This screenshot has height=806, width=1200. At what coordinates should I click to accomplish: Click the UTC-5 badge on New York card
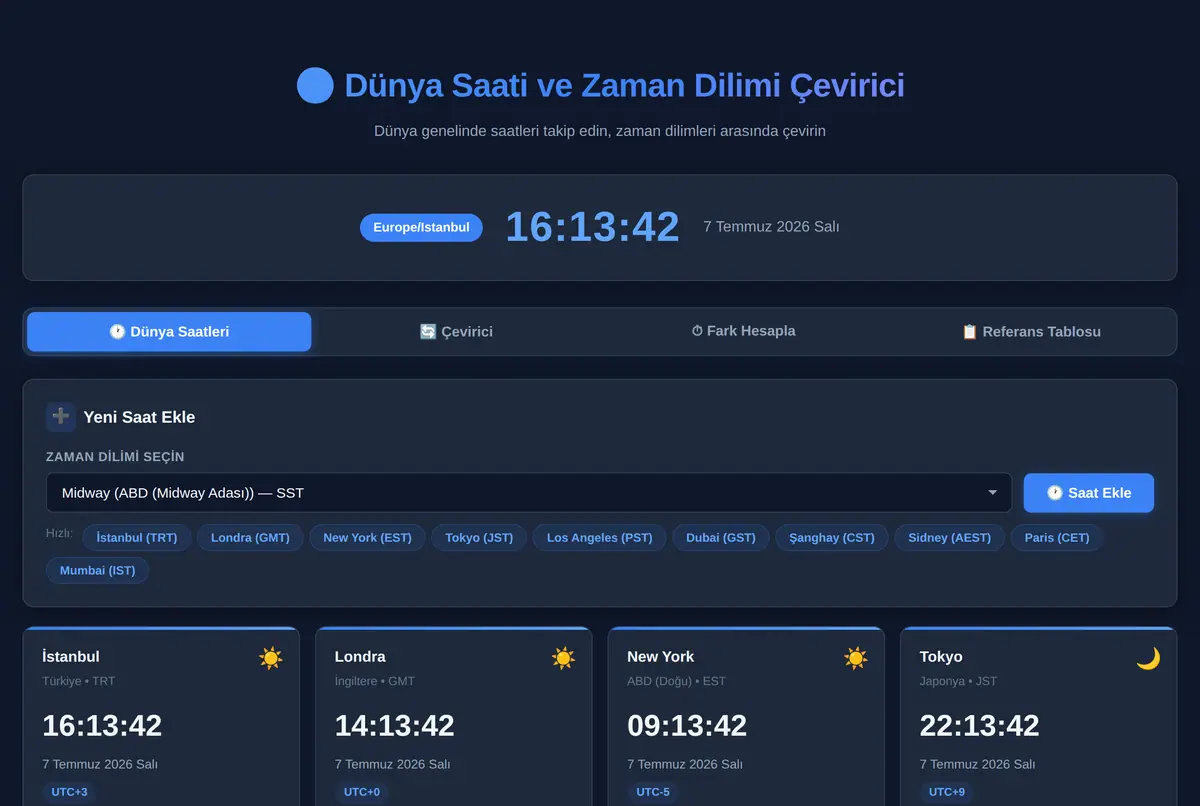point(653,792)
